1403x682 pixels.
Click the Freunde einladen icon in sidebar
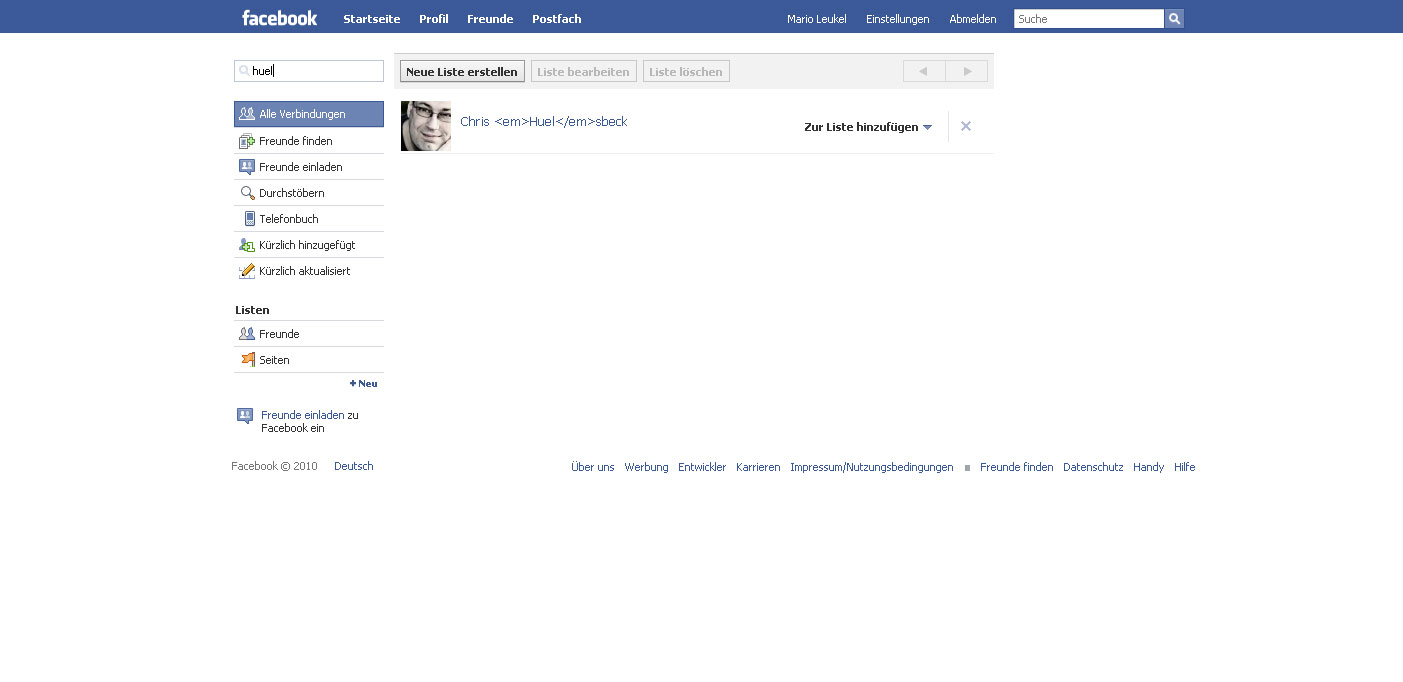[x=247, y=167]
